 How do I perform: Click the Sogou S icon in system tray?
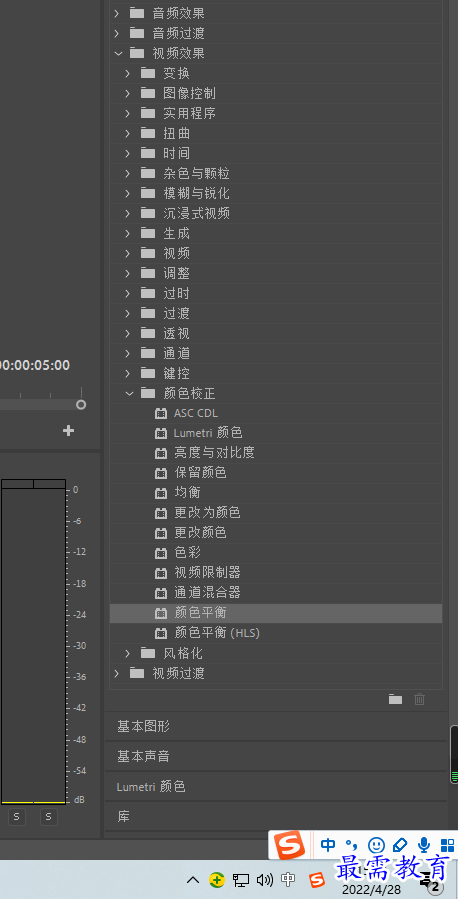[317, 880]
